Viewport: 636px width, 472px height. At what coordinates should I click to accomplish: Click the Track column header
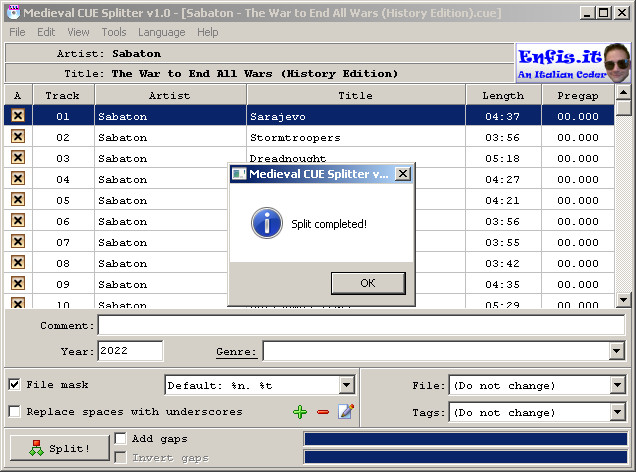click(63, 95)
